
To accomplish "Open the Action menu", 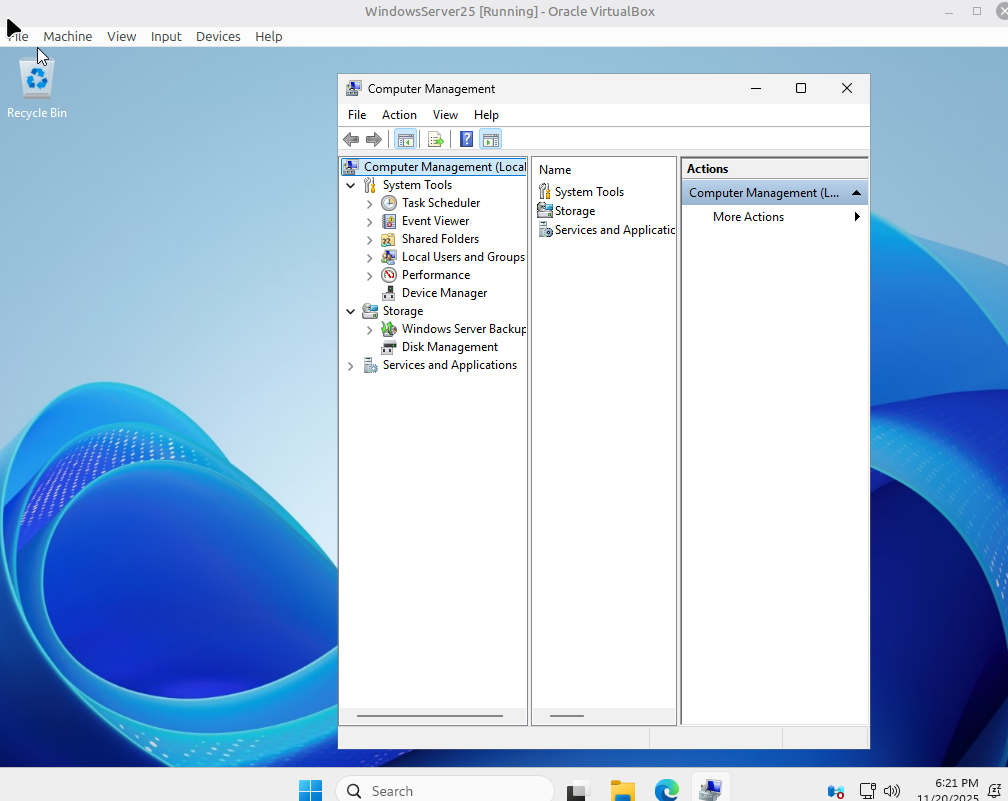I will pos(399,115).
